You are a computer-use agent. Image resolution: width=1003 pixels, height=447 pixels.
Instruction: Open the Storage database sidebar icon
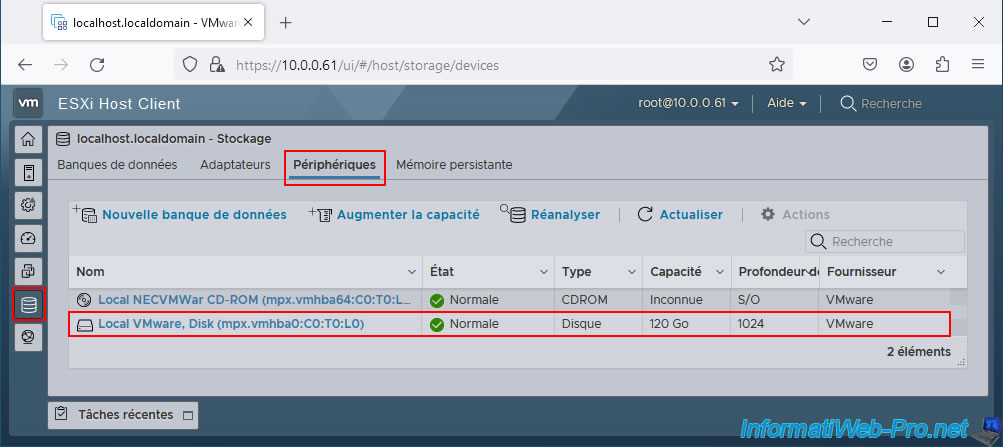click(x=28, y=304)
